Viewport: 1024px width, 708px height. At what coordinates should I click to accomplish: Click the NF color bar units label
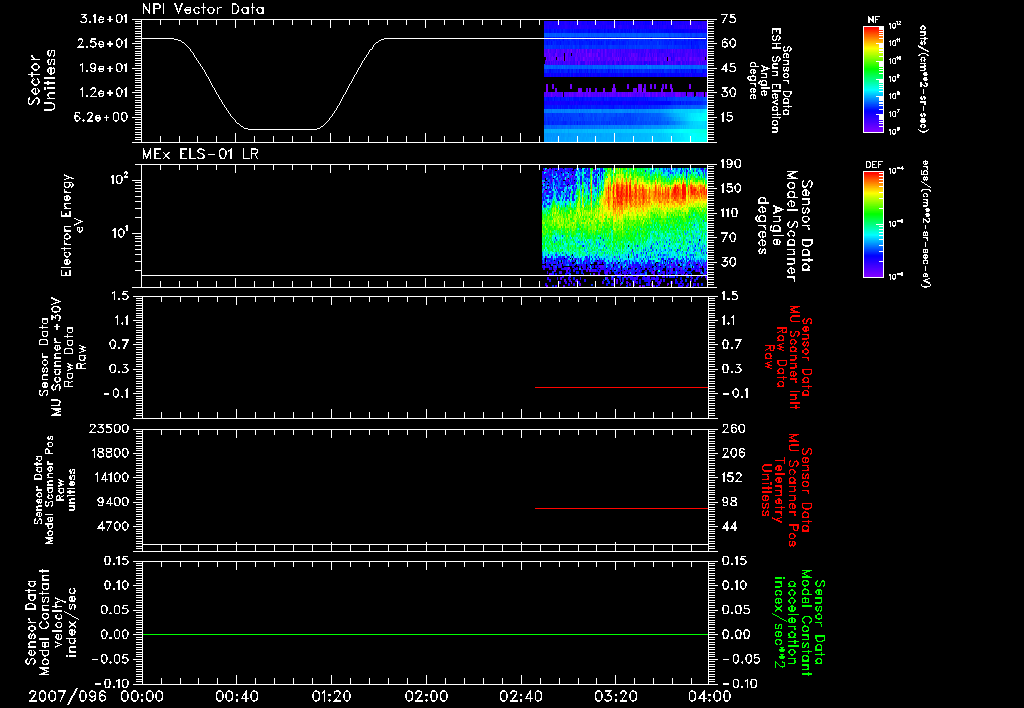923,79
